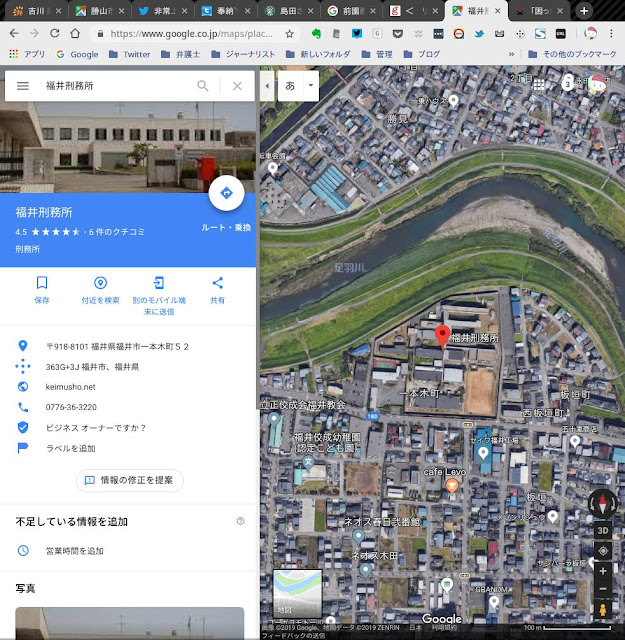Open the 新しいフォルダ bookmark folder

318,54
